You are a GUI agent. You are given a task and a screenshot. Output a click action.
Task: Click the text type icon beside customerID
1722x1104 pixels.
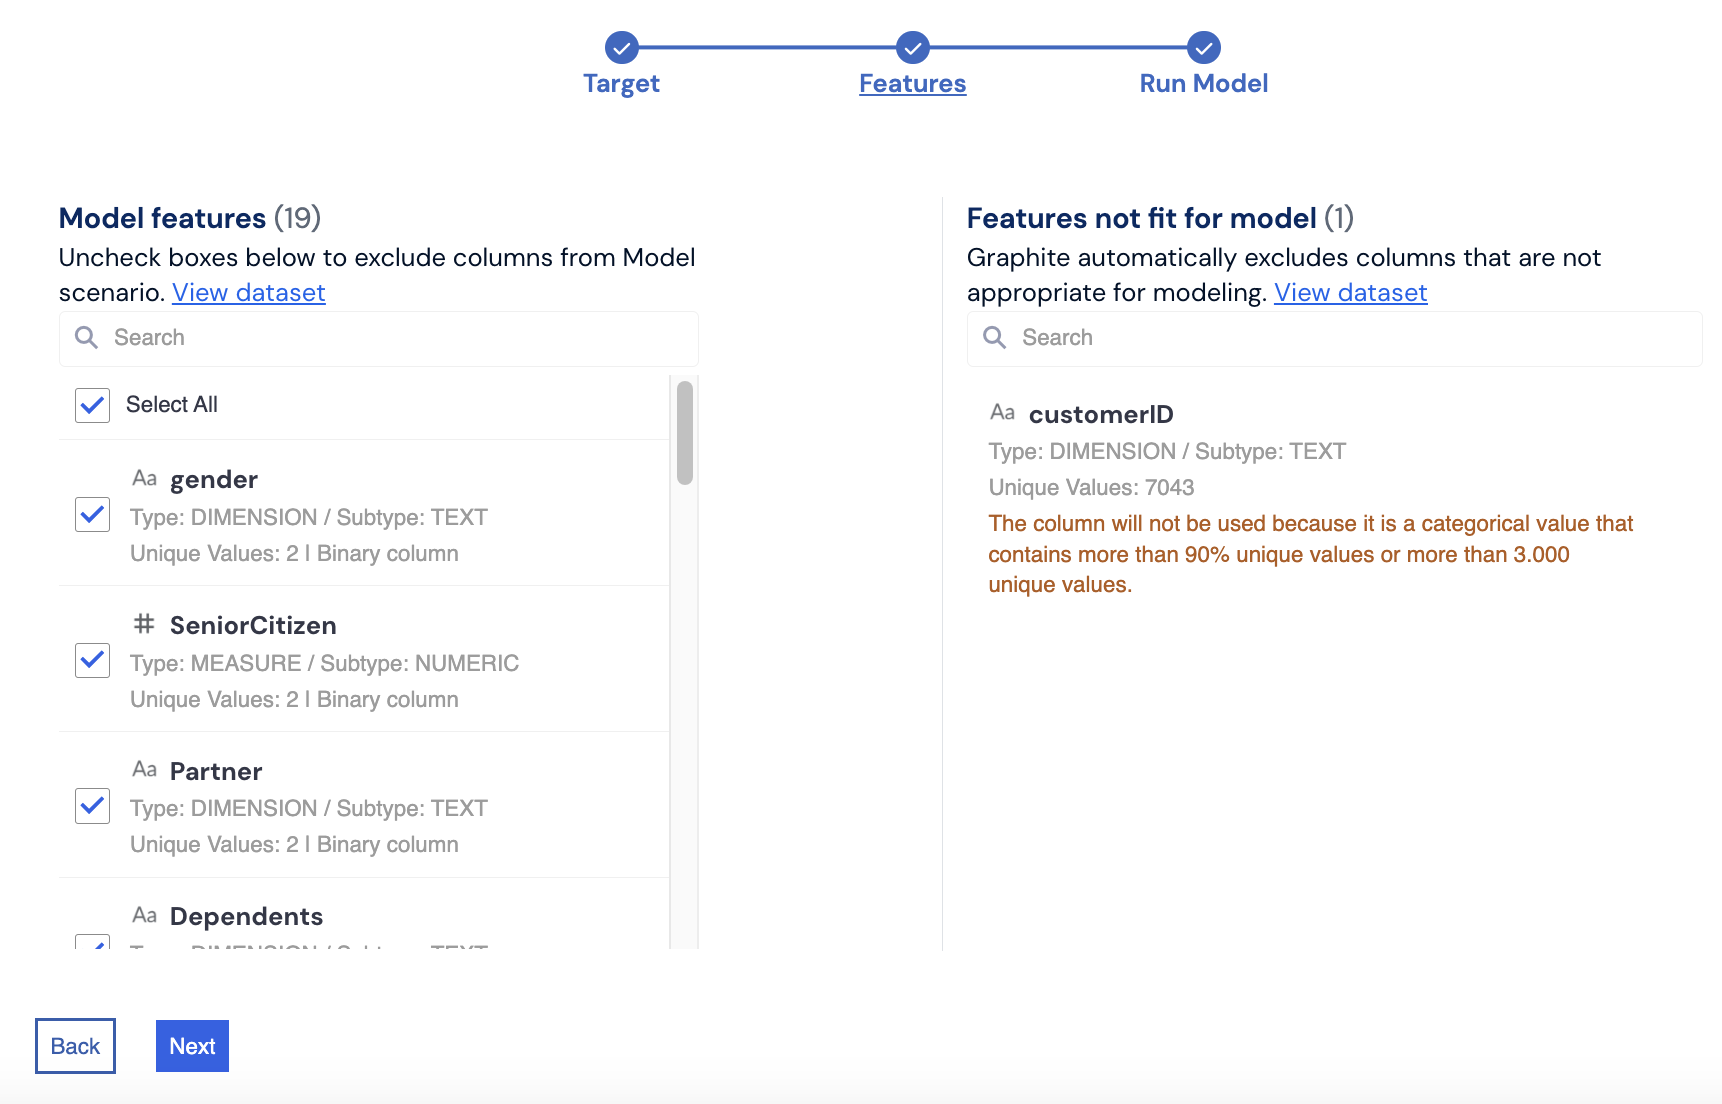coord(1002,413)
